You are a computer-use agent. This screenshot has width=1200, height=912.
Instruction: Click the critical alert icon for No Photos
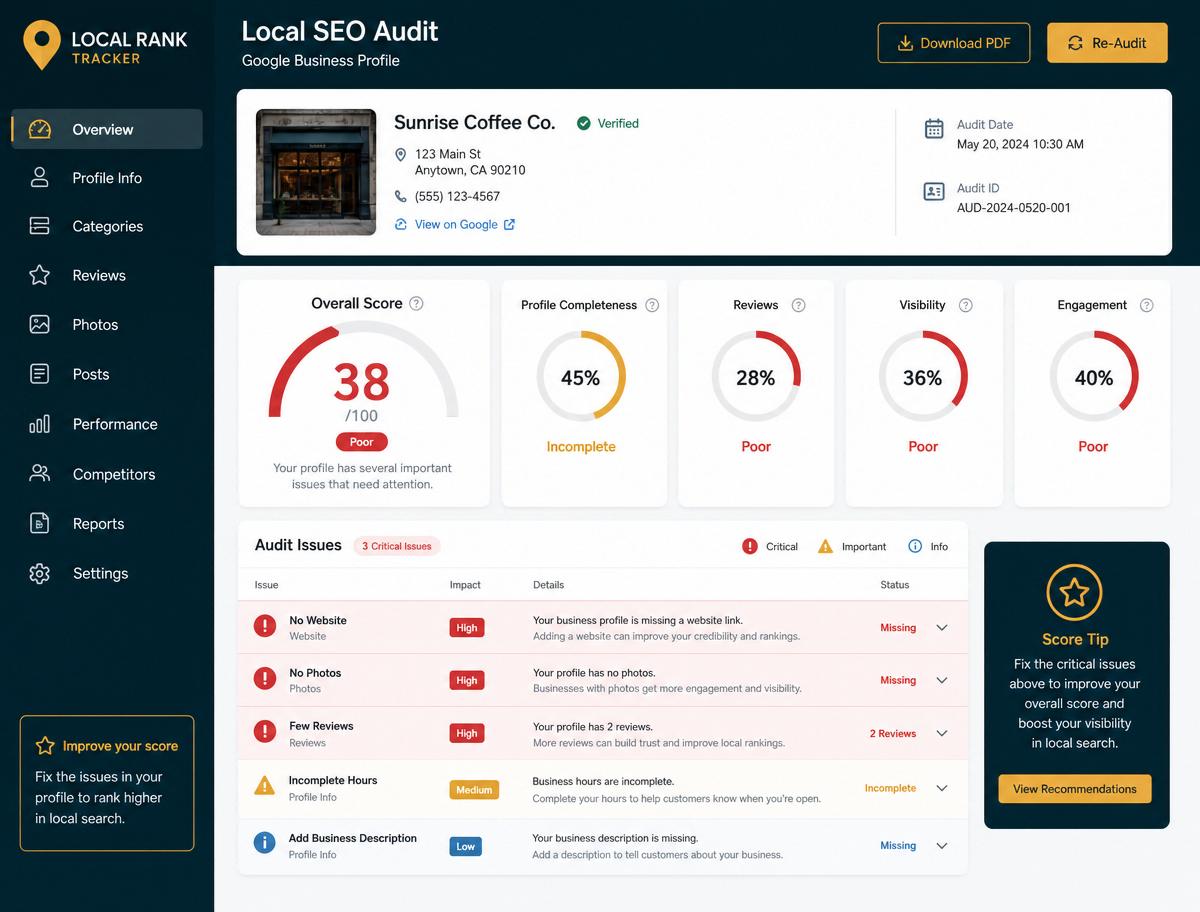point(264,679)
